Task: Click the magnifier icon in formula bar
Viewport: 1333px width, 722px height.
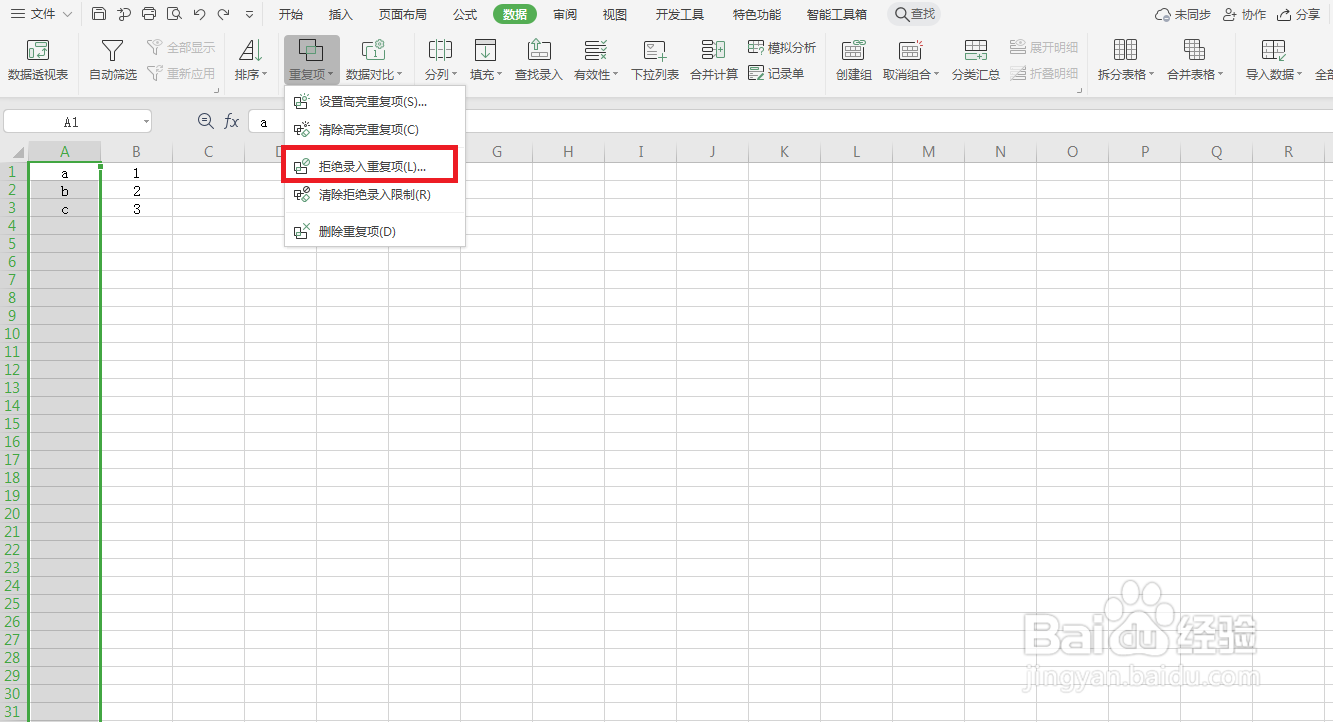Action: (206, 121)
